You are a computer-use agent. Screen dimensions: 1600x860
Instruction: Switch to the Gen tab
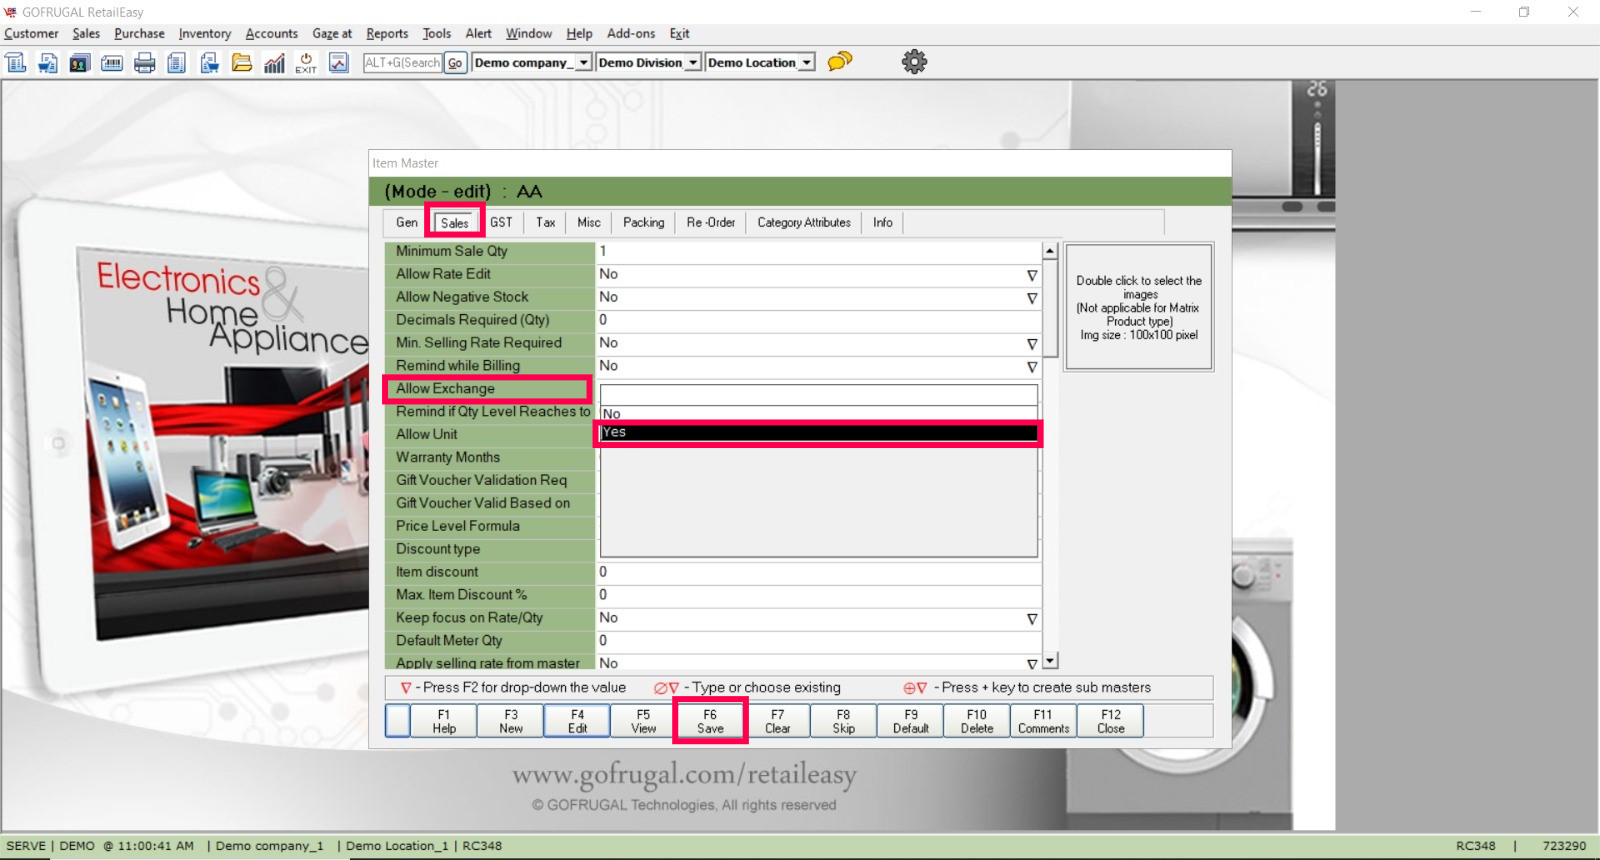click(x=406, y=222)
